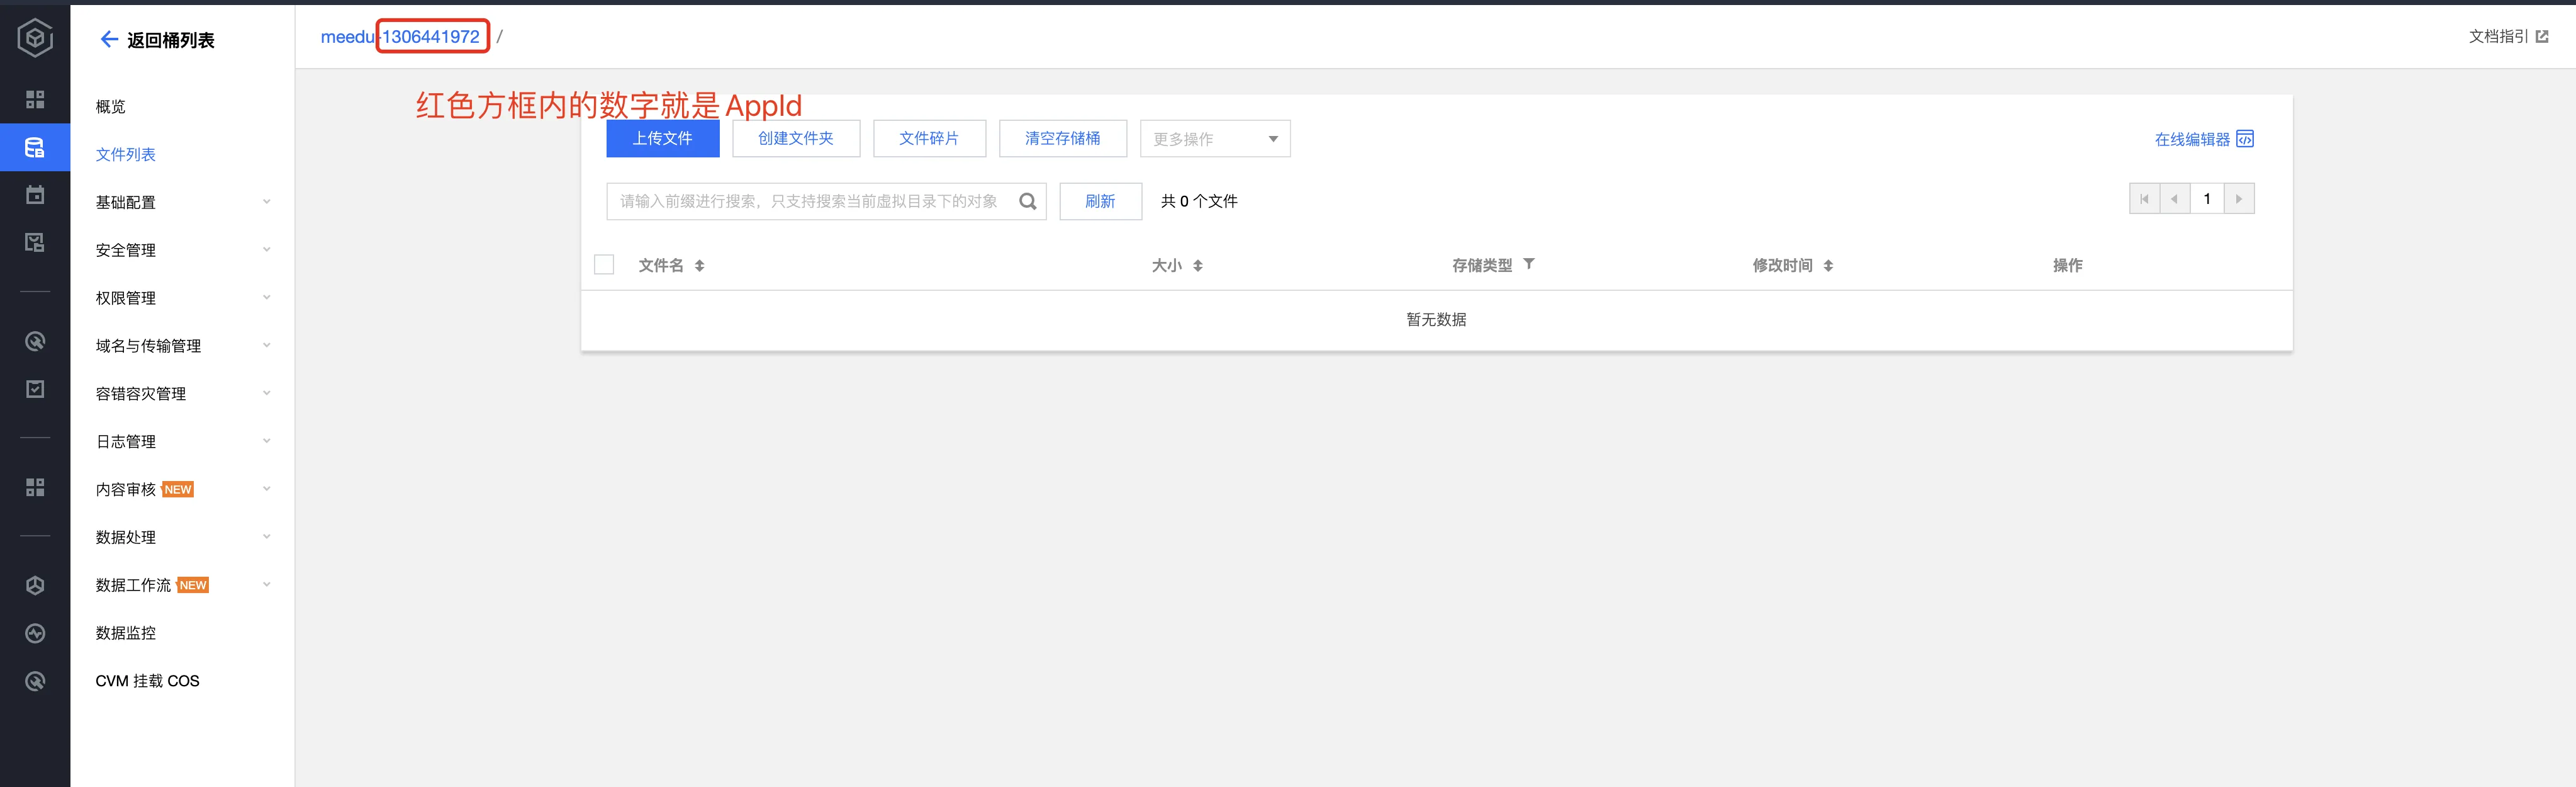Viewport: 2576px width, 787px height.
Task: Click the previous-page pagination arrow
Action: click(x=2174, y=199)
